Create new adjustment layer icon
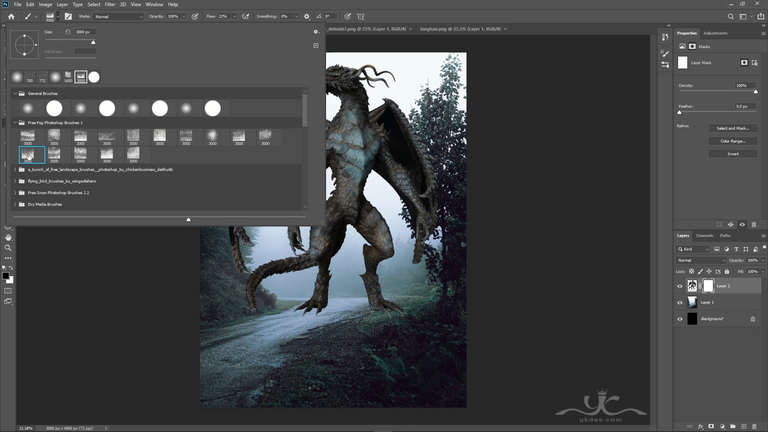Image resolution: width=768 pixels, height=432 pixels. [722, 427]
